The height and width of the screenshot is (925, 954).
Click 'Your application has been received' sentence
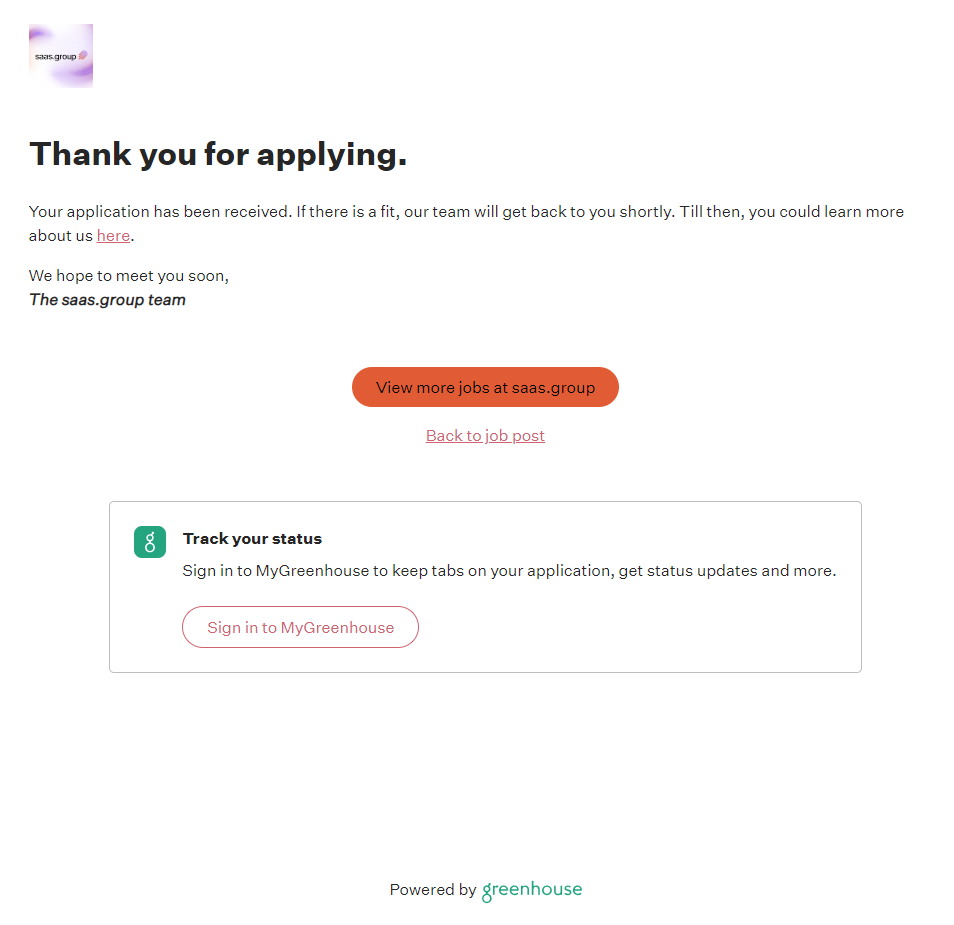(160, 212)
